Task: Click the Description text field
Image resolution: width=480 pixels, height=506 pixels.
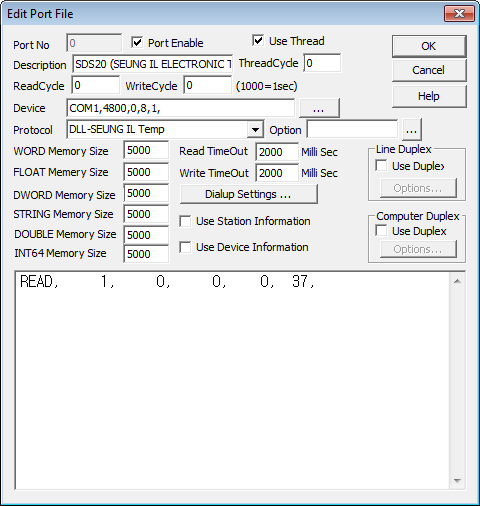Action: 152,64
